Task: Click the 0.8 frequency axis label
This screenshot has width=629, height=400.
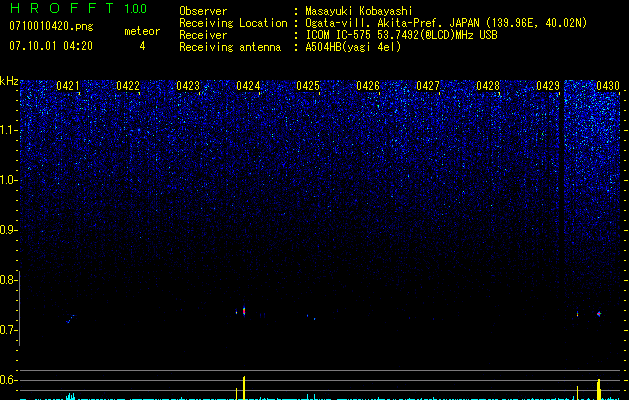Action: [8, 280]
